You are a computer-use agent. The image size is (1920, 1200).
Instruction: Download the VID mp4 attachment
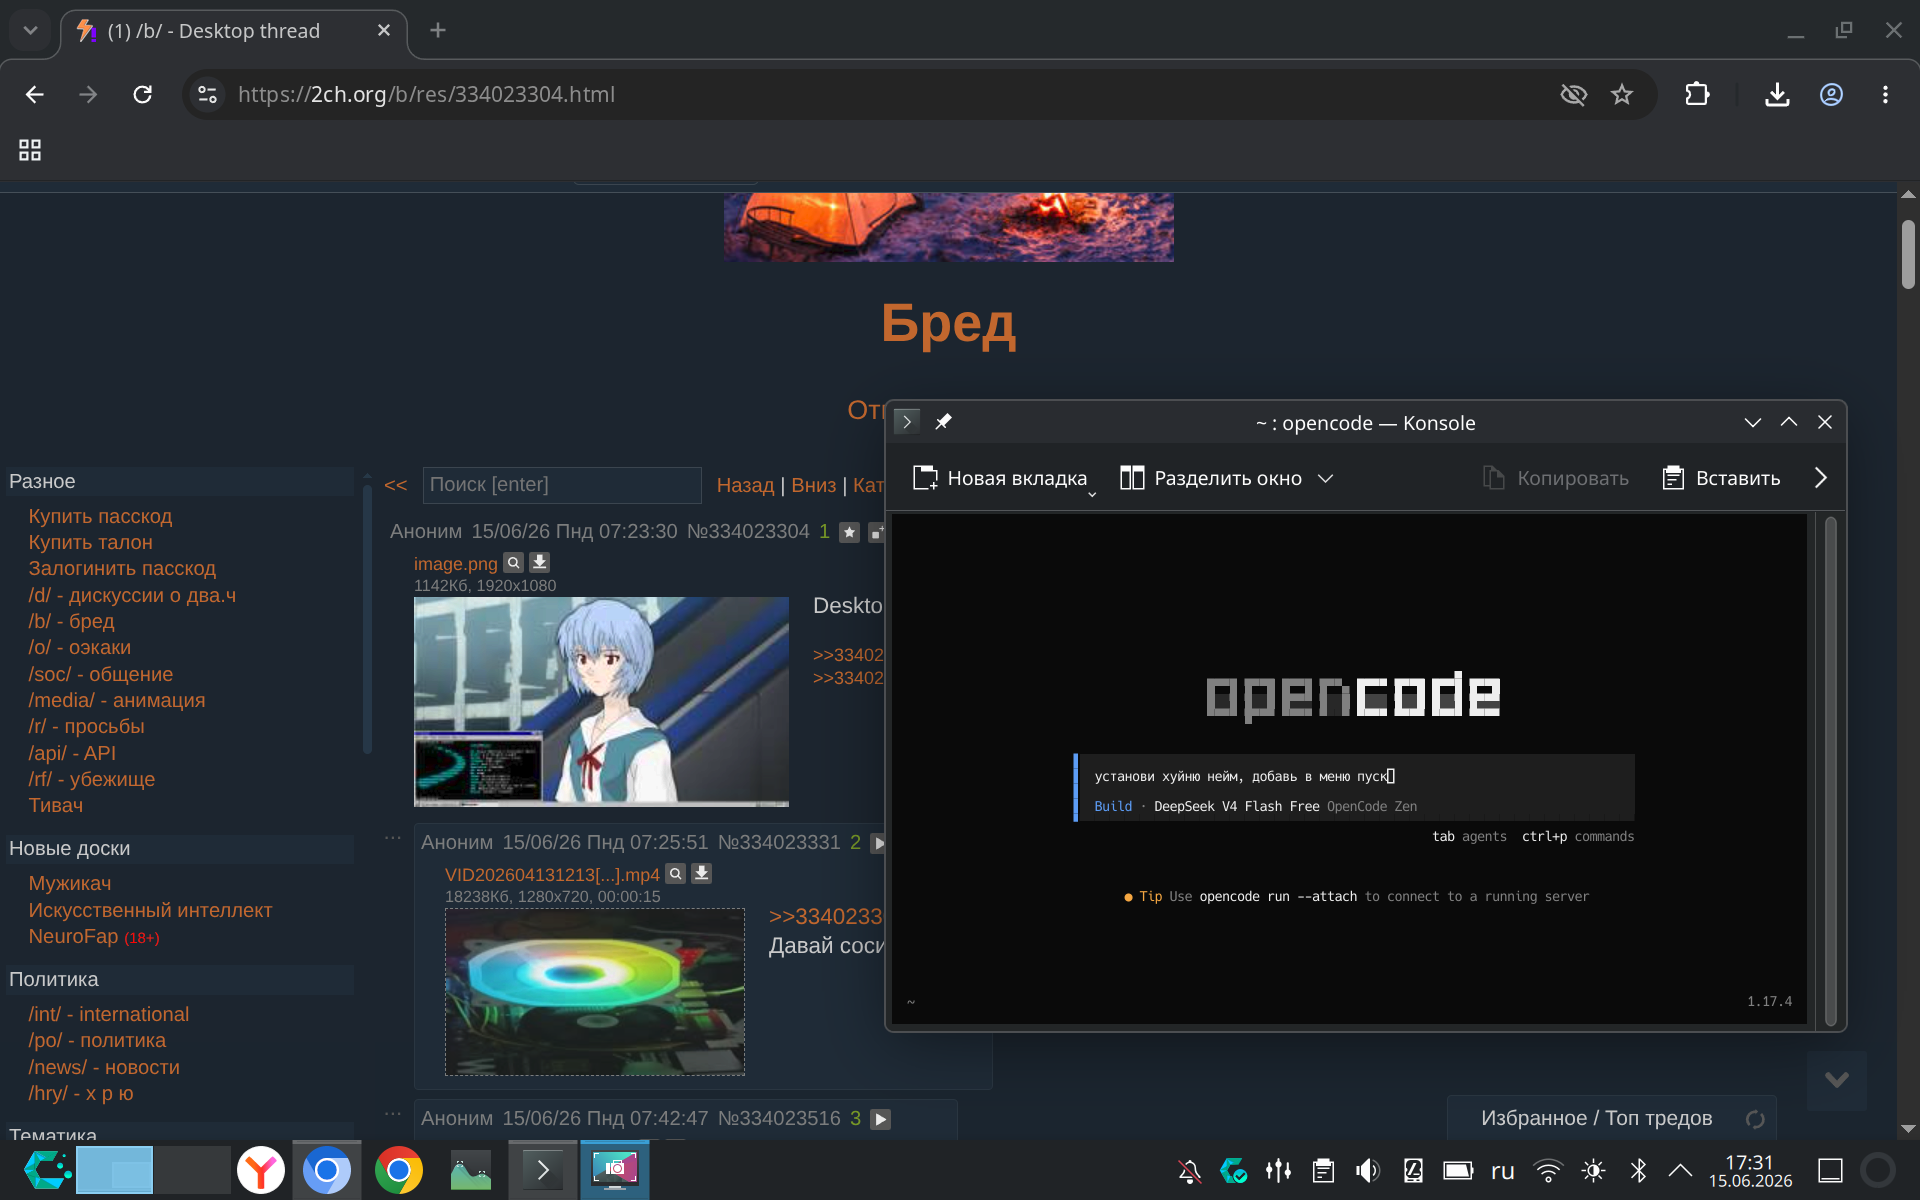pyautogui.click(x=702, y=874)
